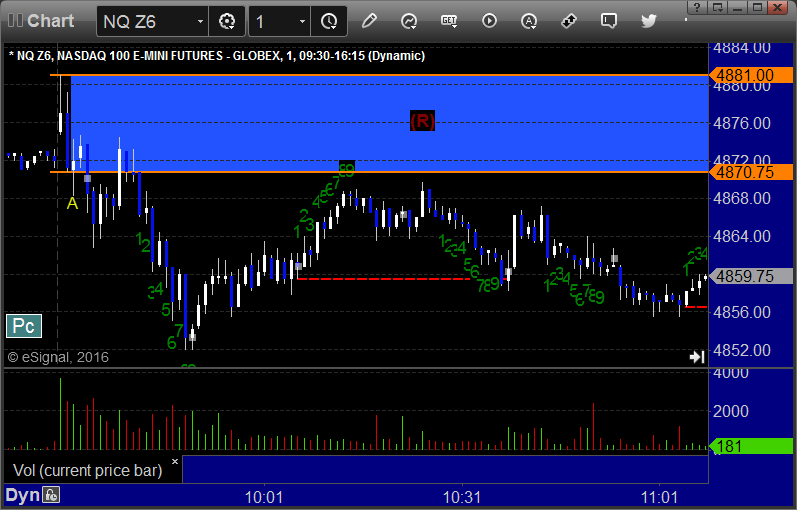Click the blue resistance zone rectangle

click(x=389, y=124)
